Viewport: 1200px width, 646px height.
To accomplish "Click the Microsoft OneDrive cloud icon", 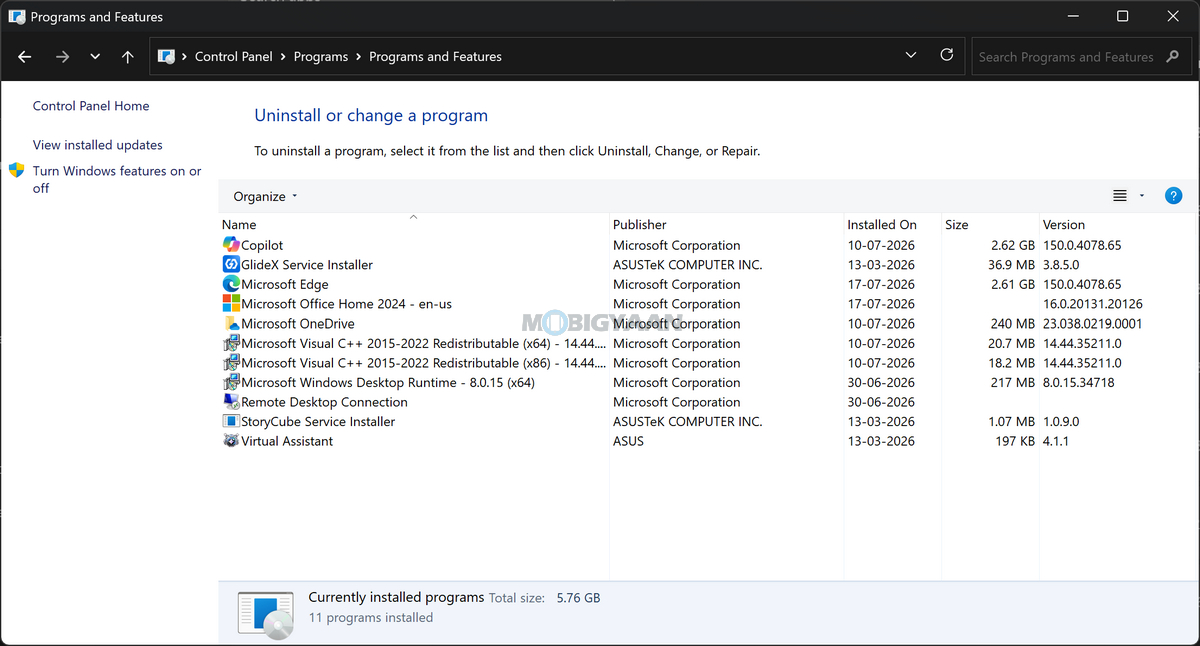I will [231, 324].
